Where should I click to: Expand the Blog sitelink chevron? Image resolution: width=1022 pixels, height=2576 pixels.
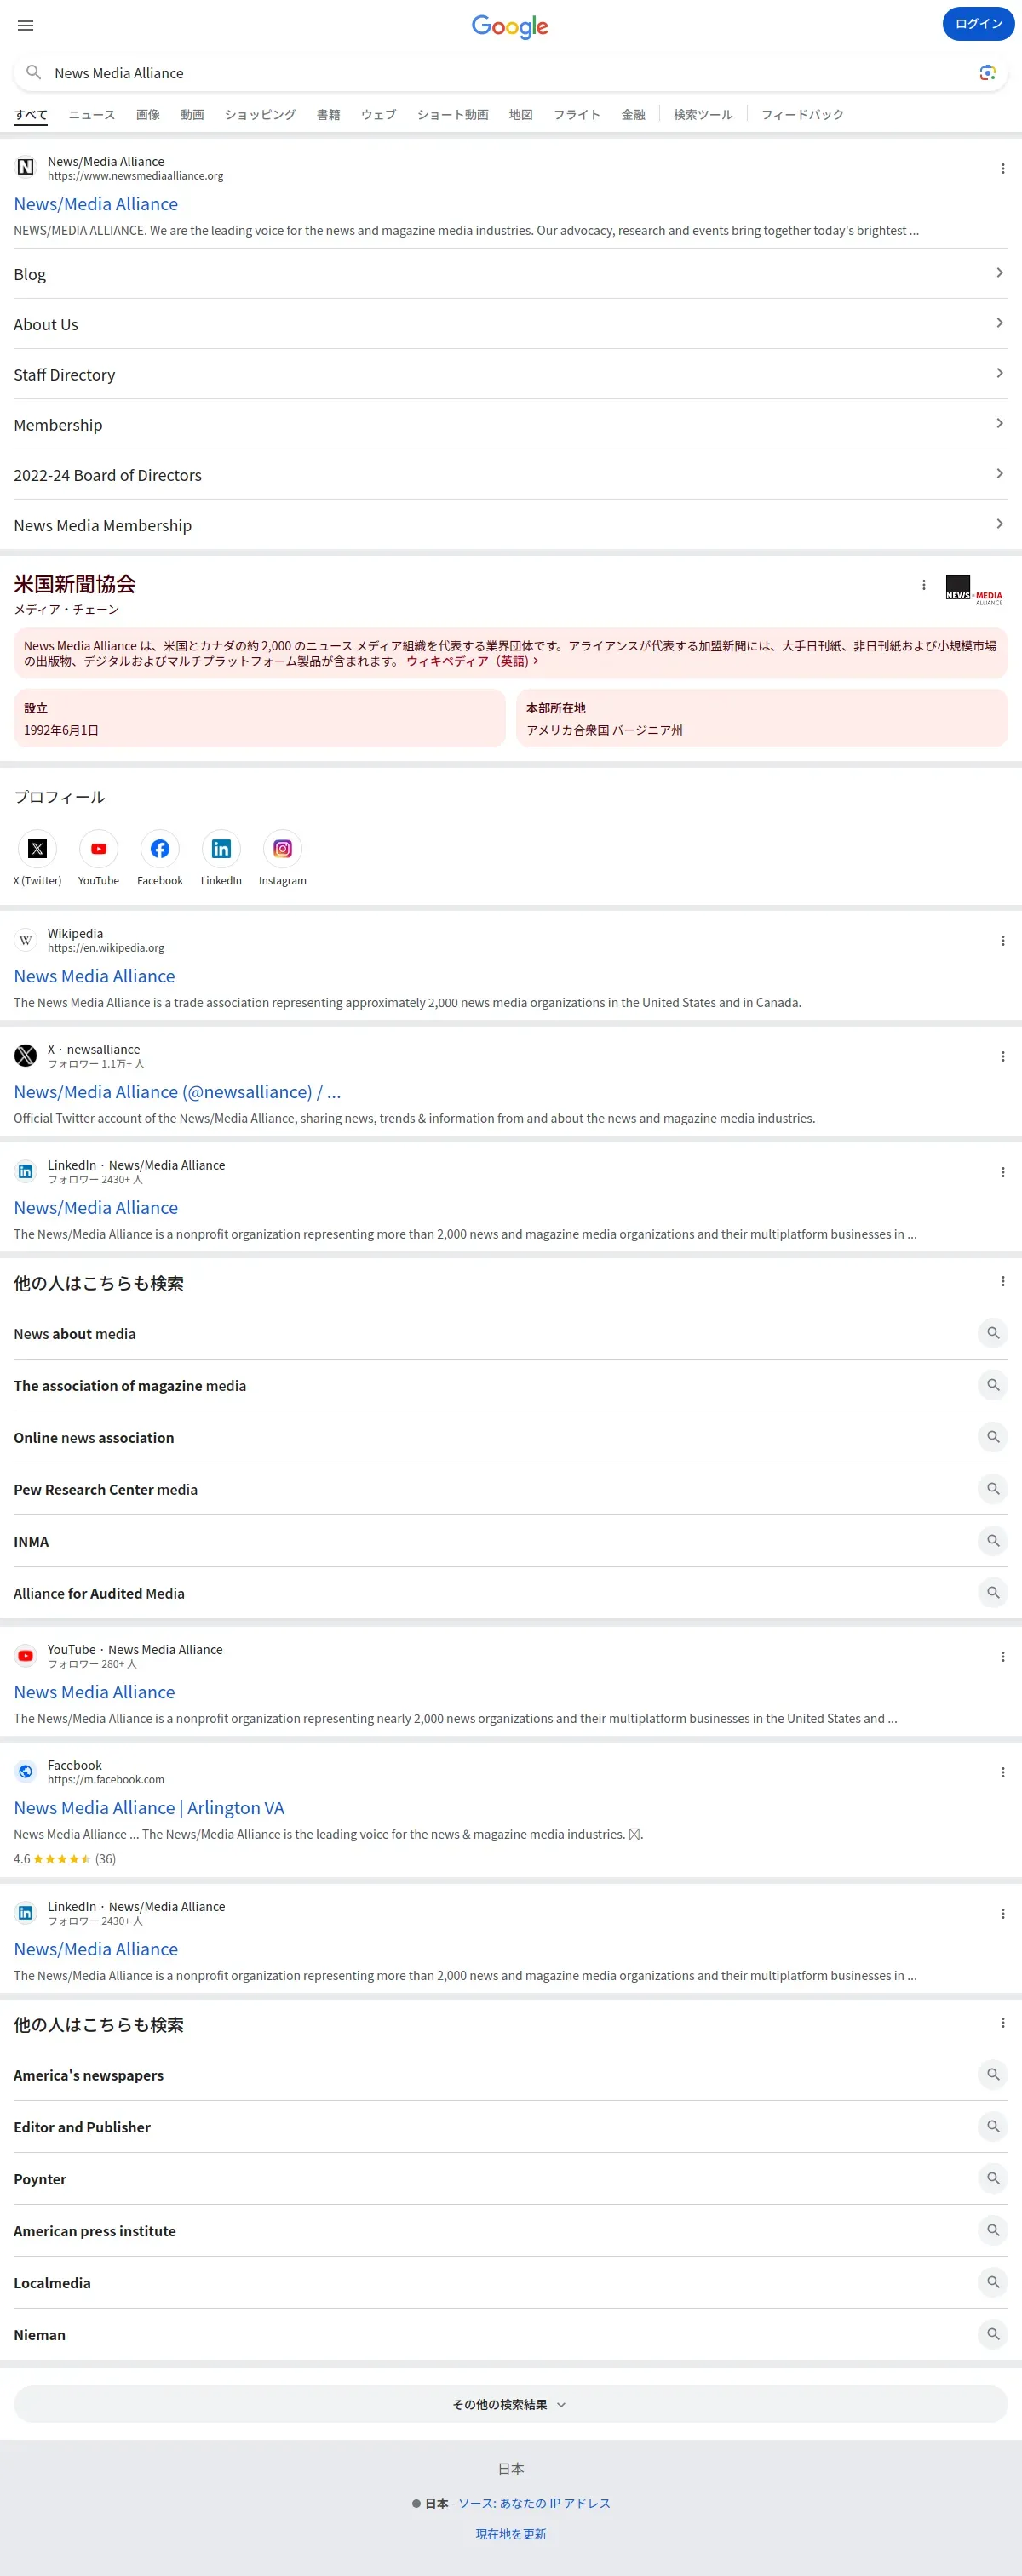tap(999, 273)
